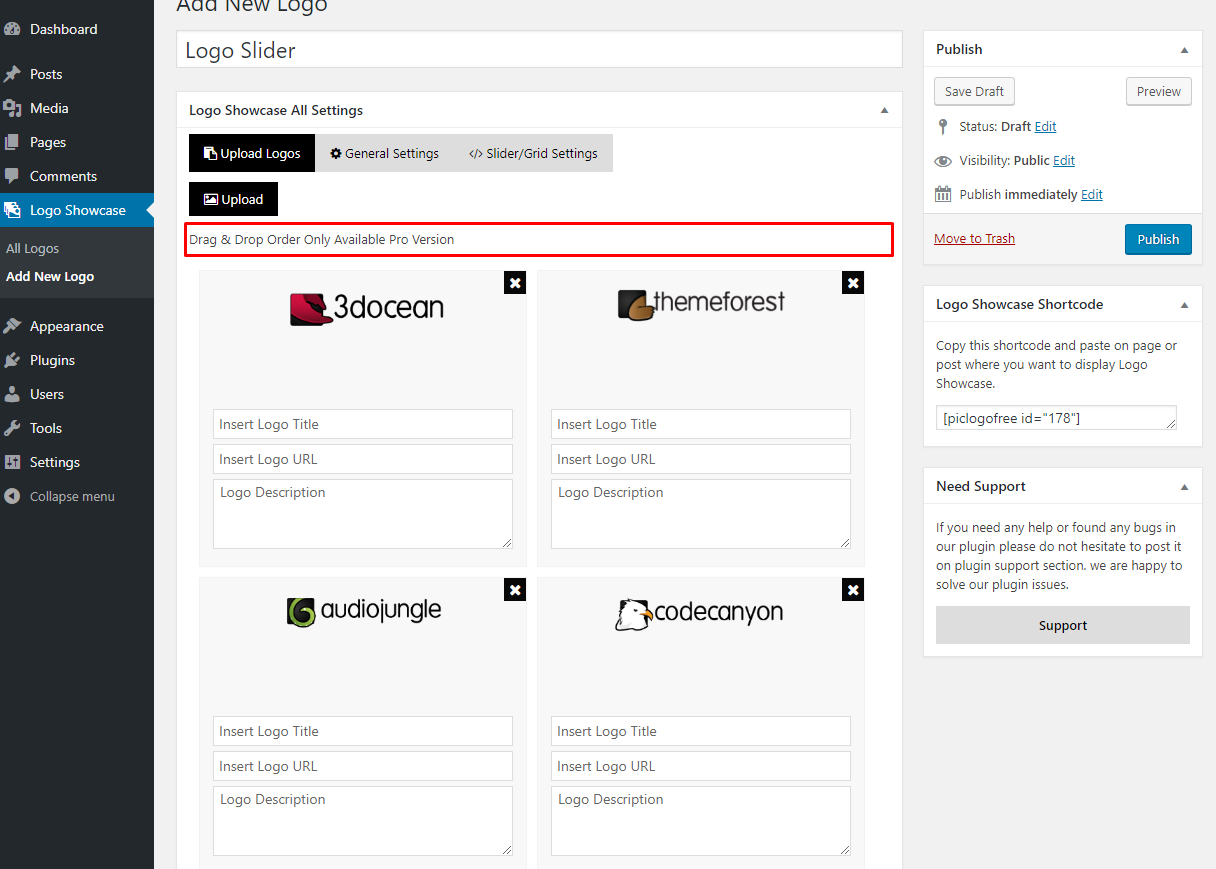Click the Comments bubble icon

point(12,176)
